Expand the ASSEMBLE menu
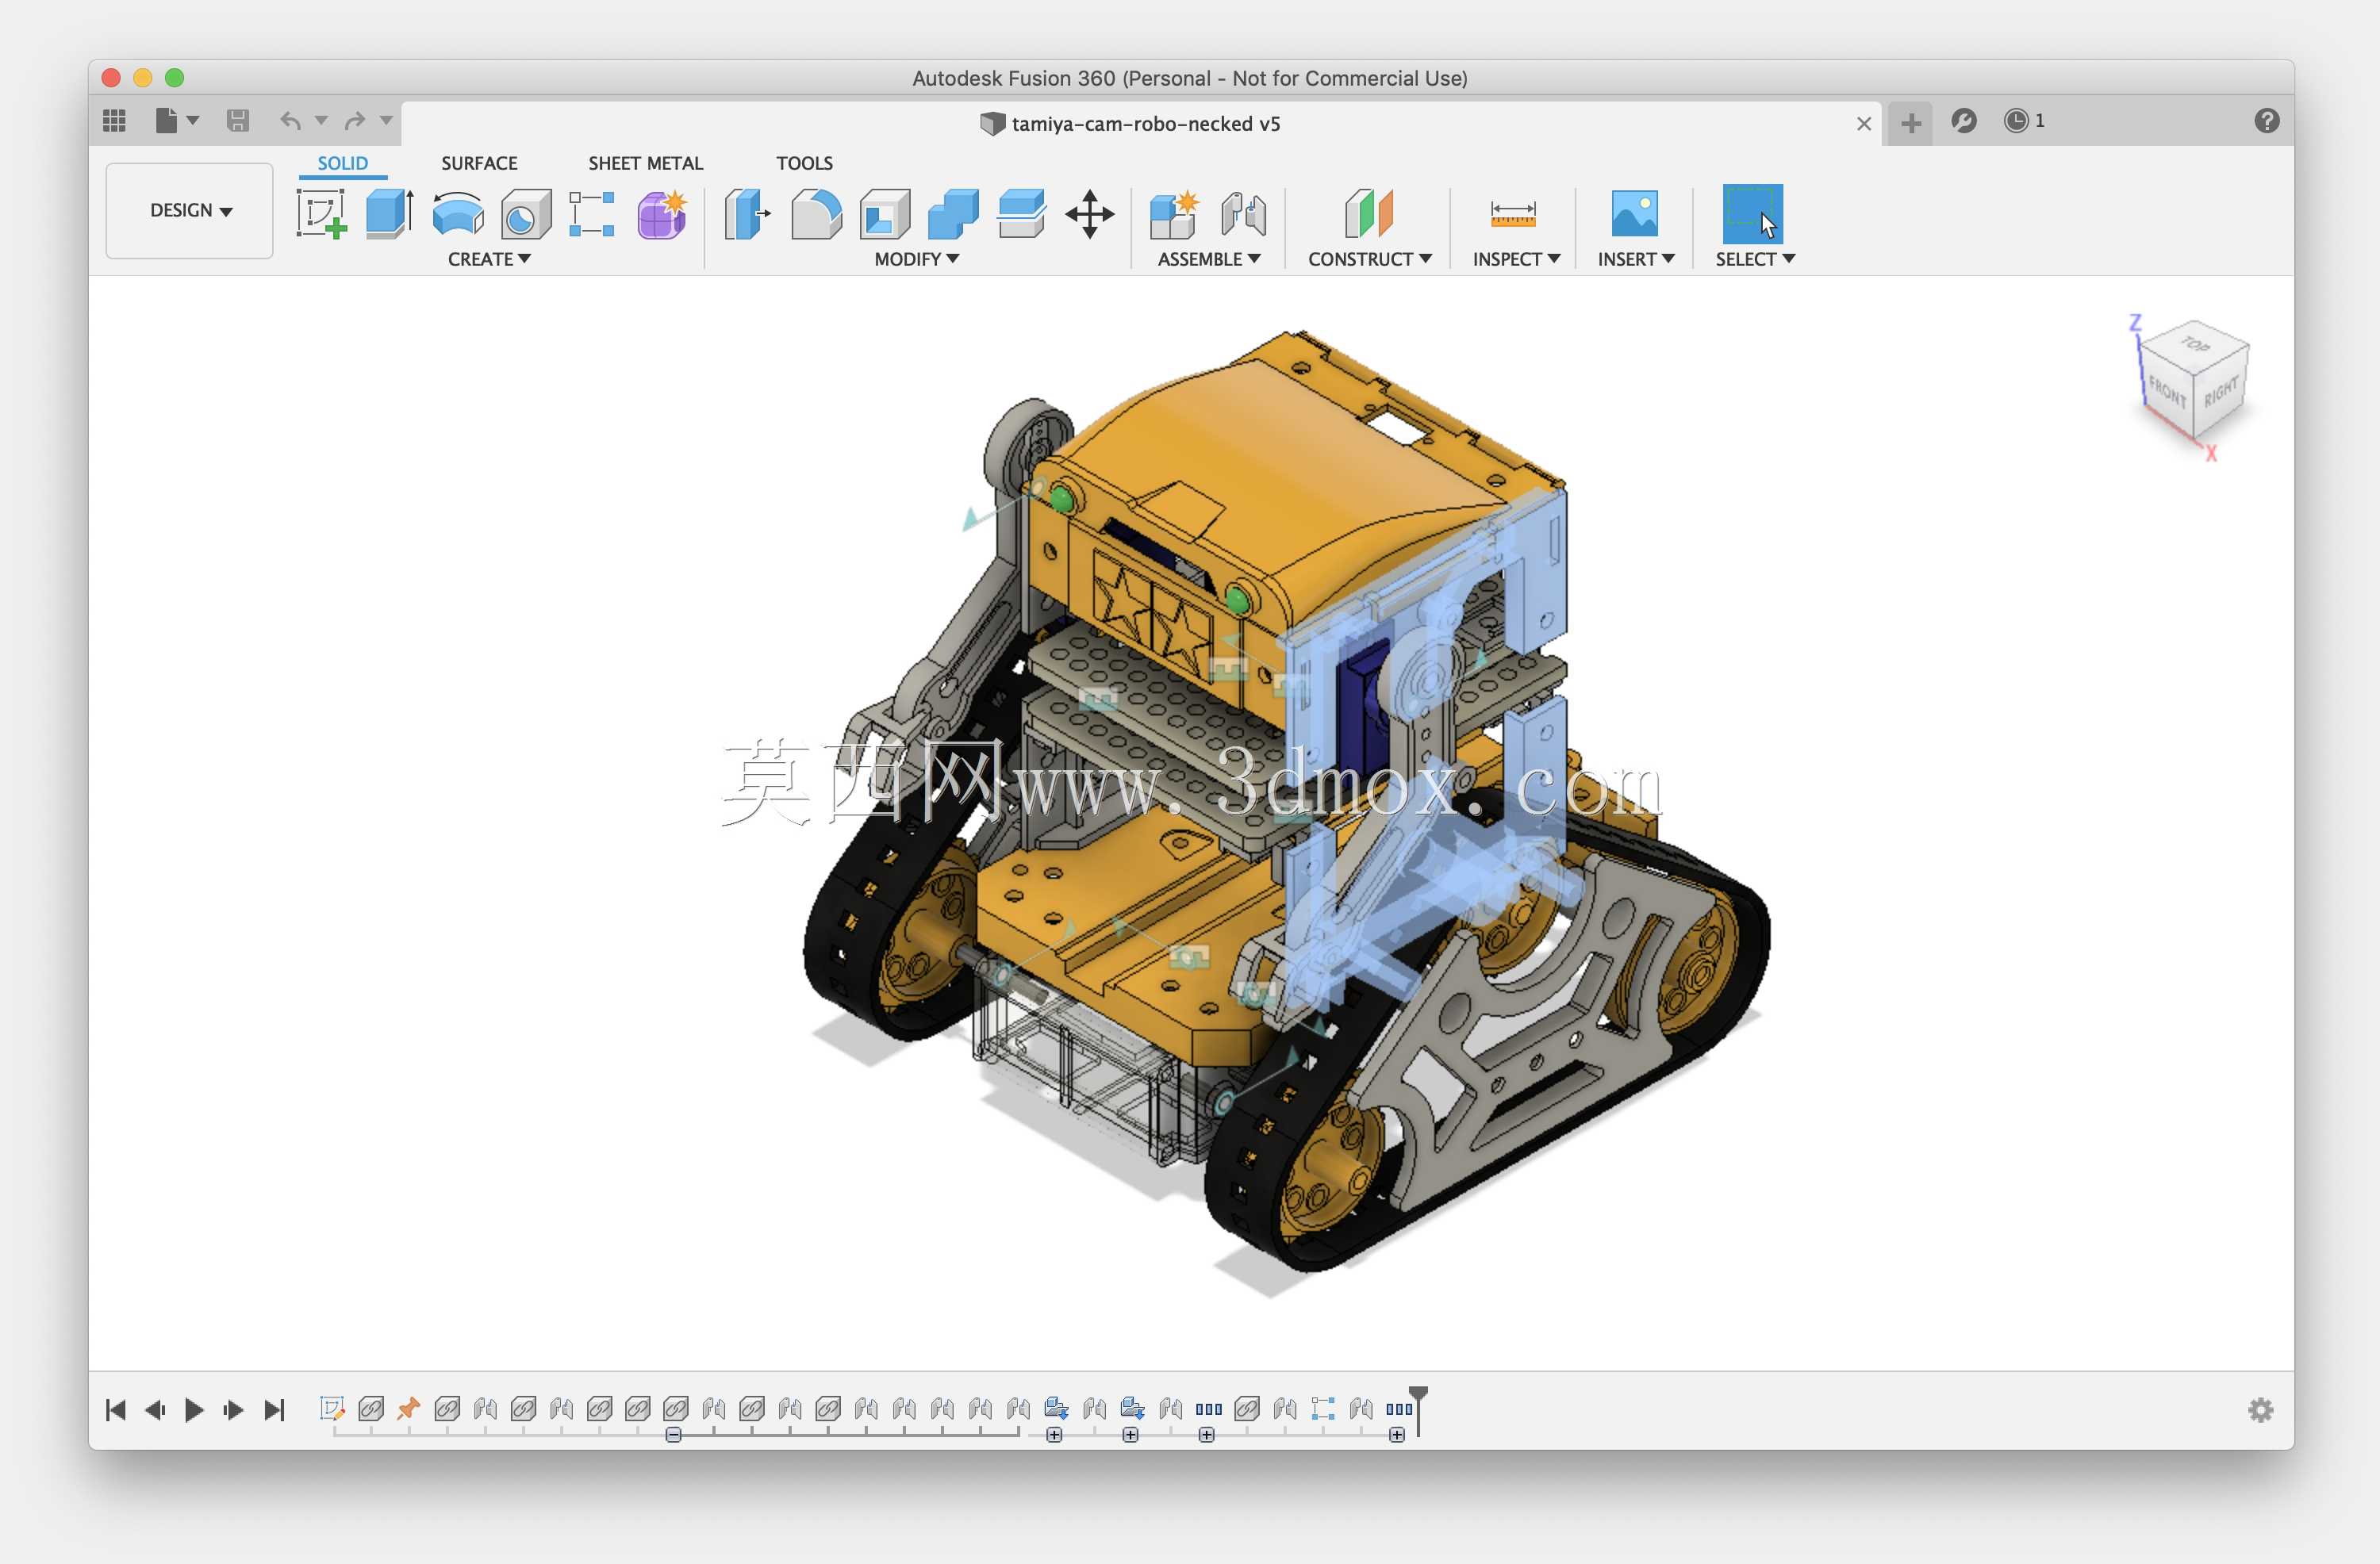The height and width of the screenshot is (1564, 2380). pos(1208,259)
